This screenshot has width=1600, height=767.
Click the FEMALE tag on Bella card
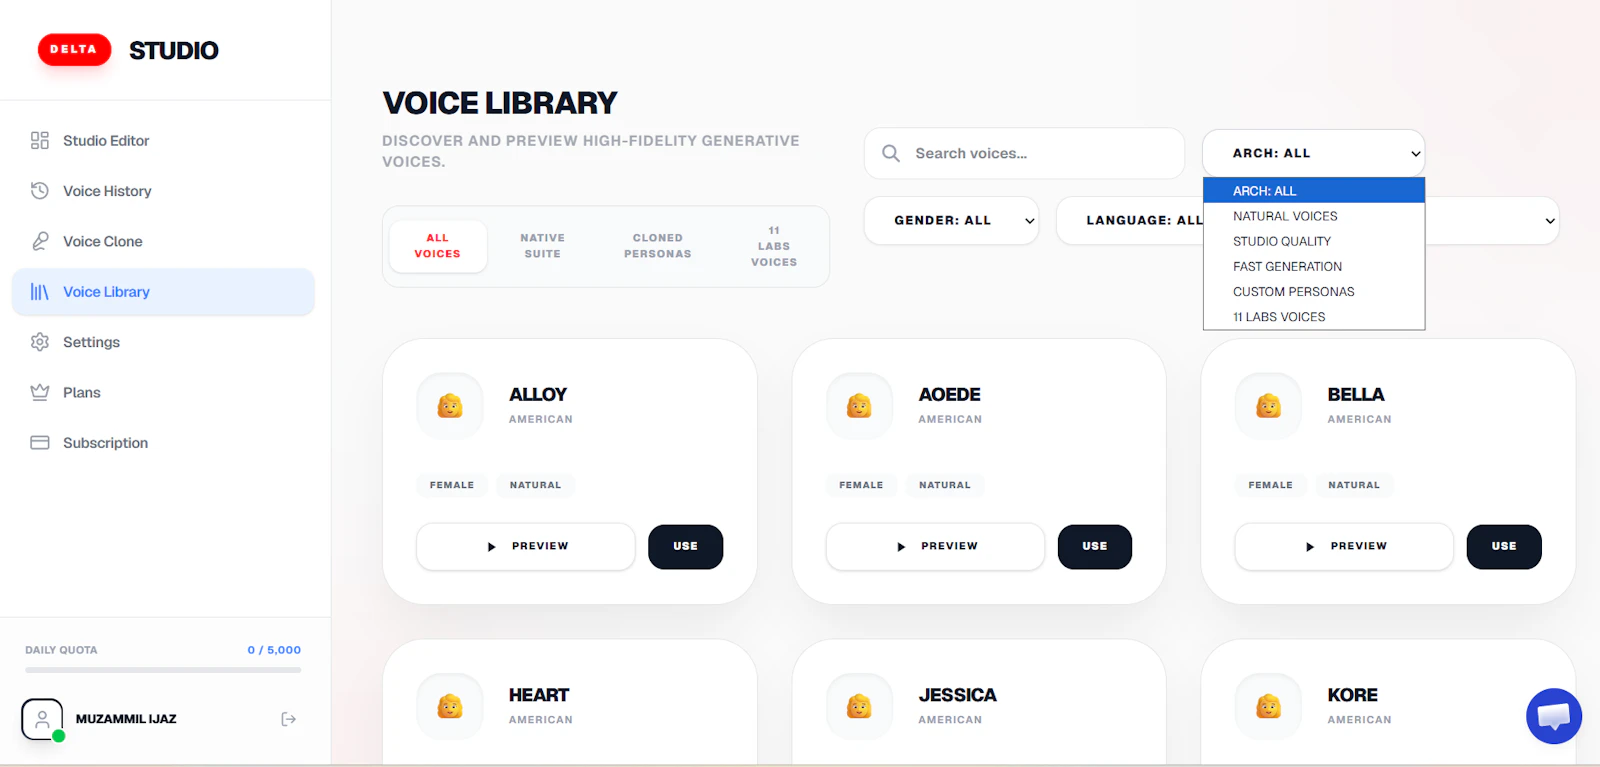coord(1270,485)
